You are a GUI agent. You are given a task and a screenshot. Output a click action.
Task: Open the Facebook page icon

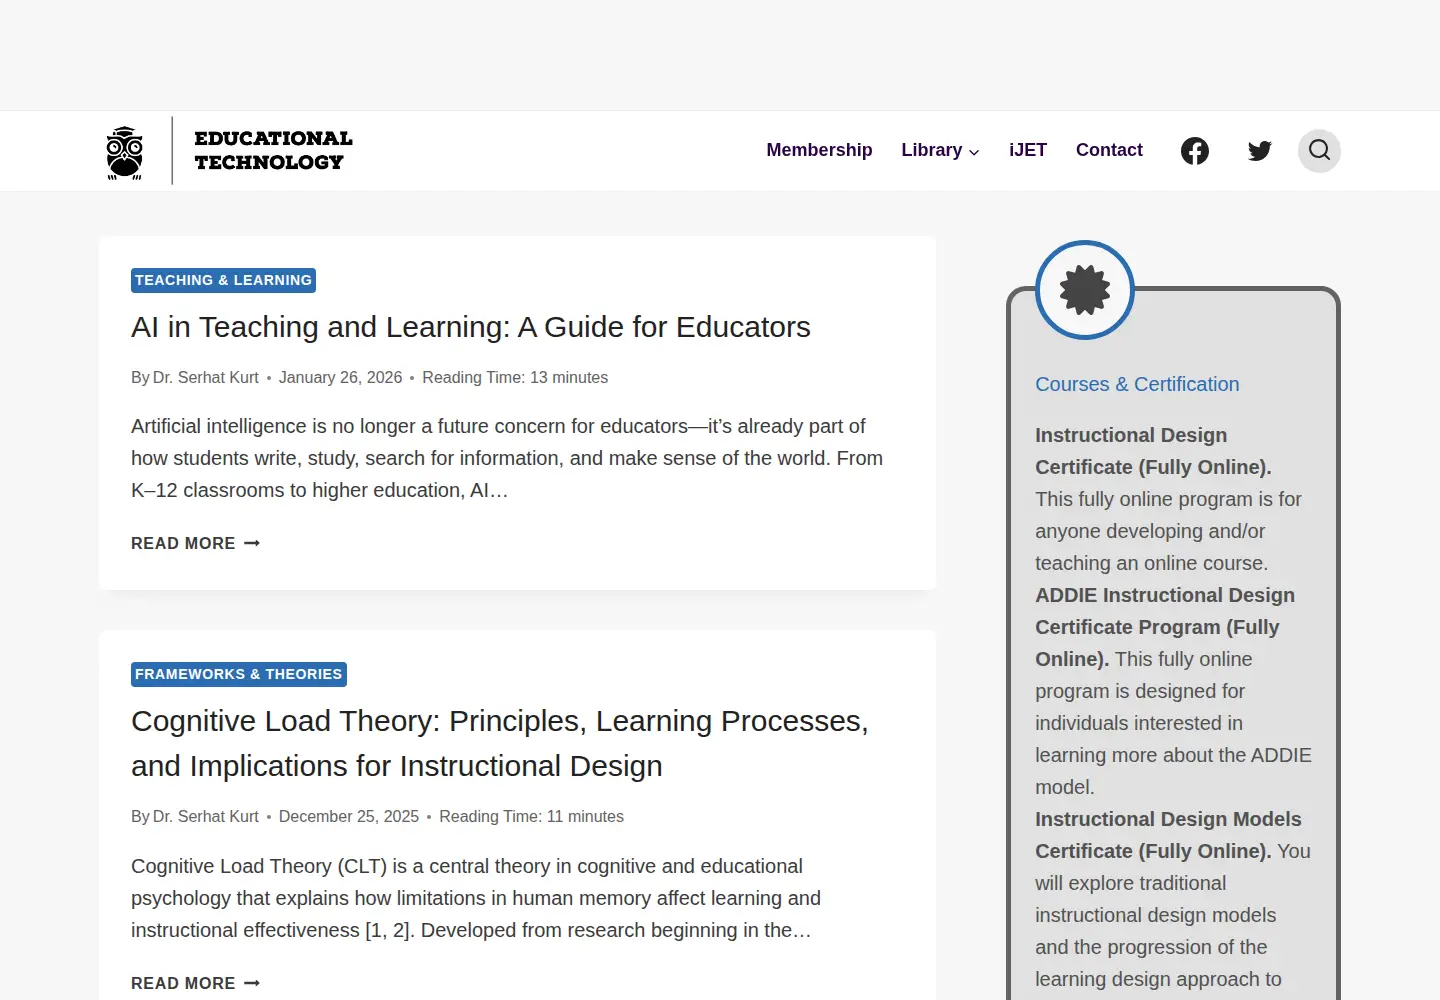(x=1195, y=151)
